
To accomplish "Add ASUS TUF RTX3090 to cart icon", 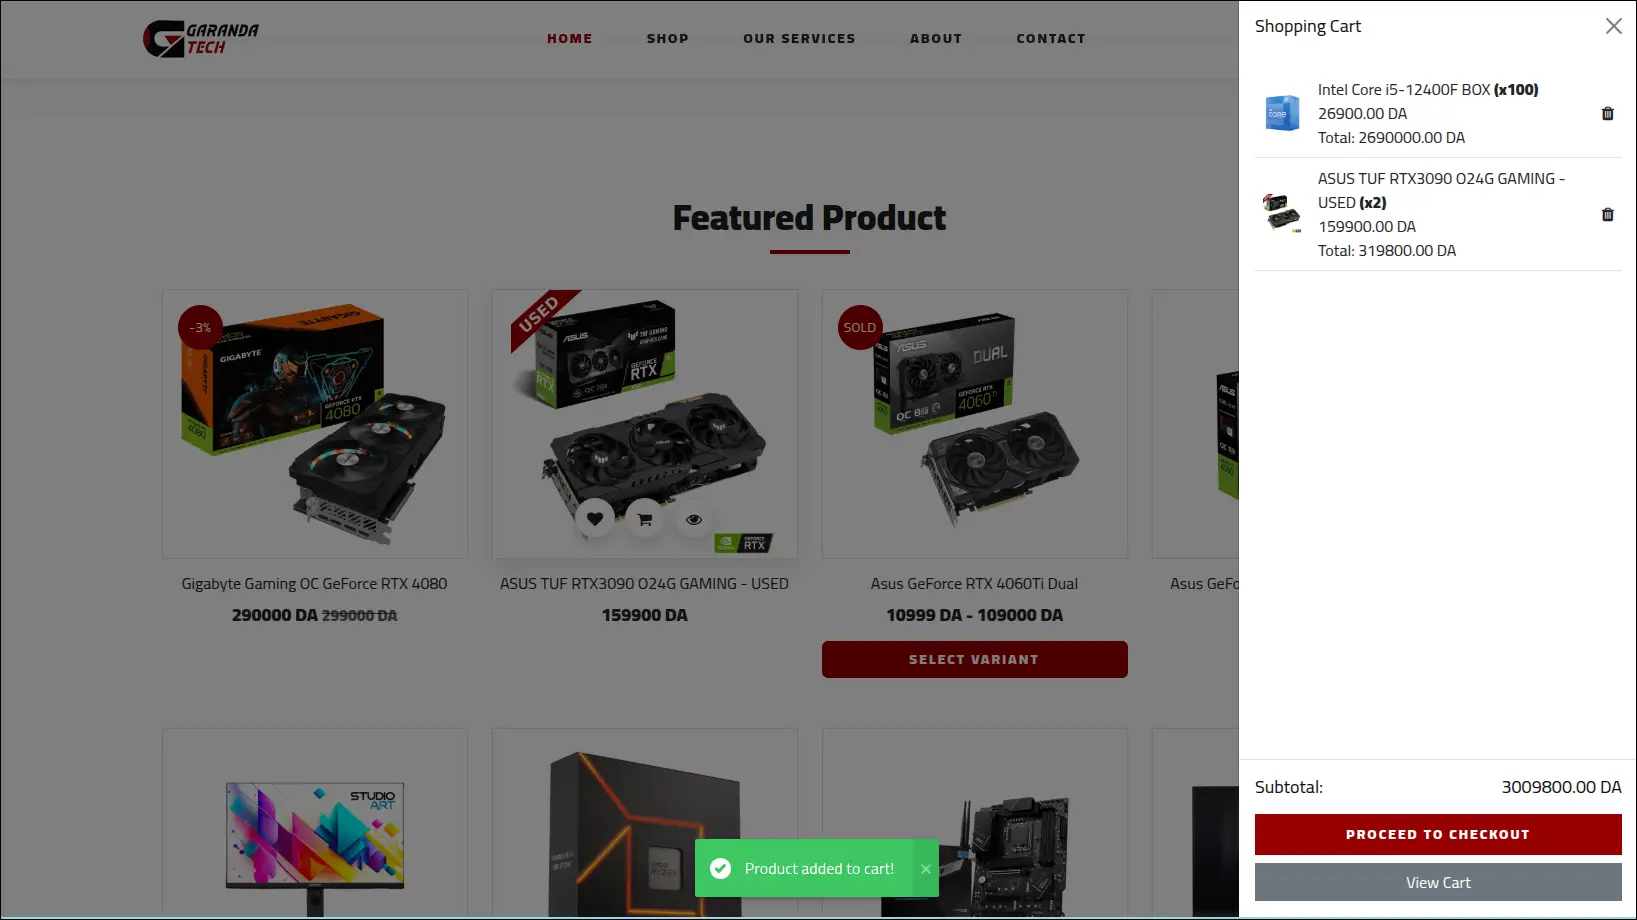I will pos(645,519).
